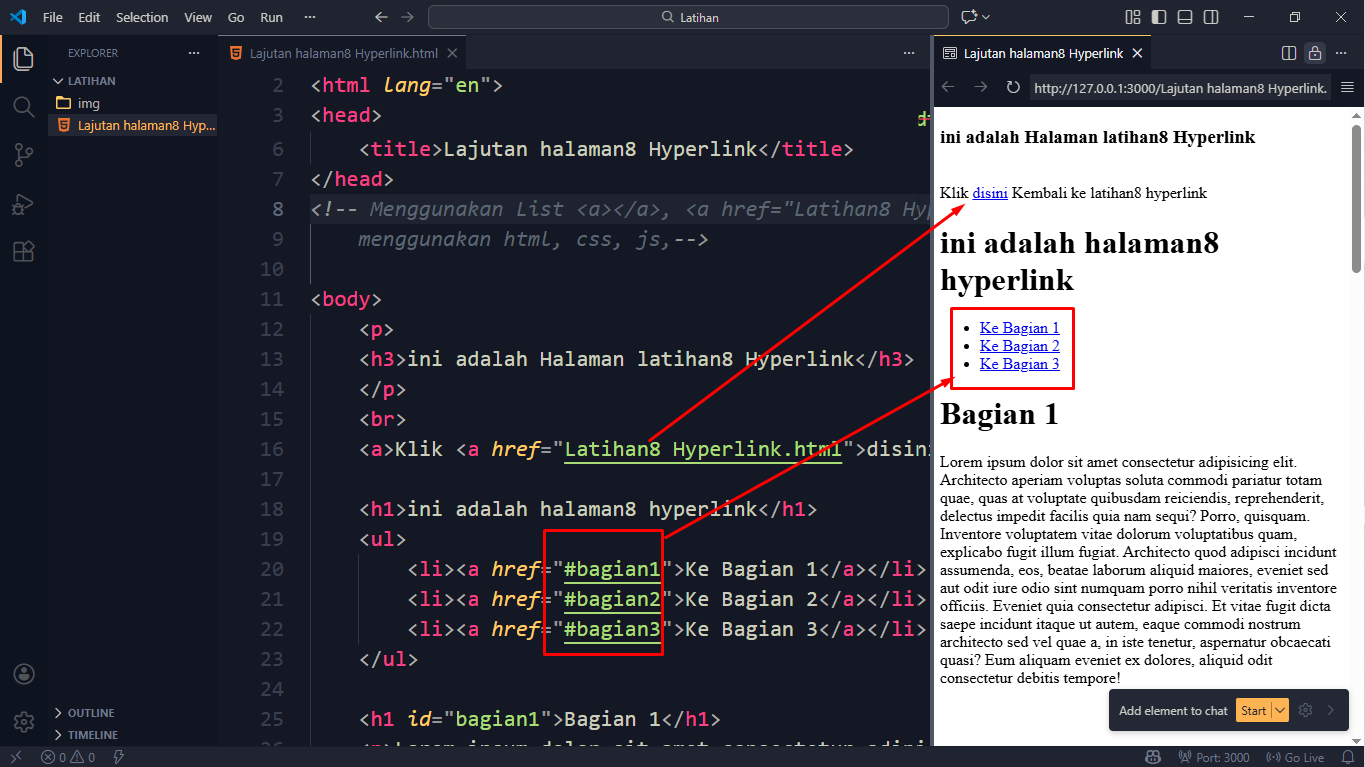This screenshot has height=767, width=1365.
Task: Reload the Live Preview page
Action: click(x=1013, y=87)
